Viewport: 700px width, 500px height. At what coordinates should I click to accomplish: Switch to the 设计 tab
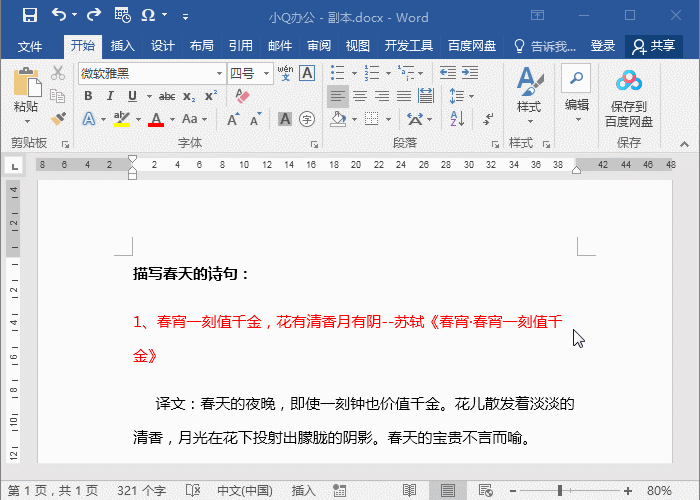click(162, 46)
